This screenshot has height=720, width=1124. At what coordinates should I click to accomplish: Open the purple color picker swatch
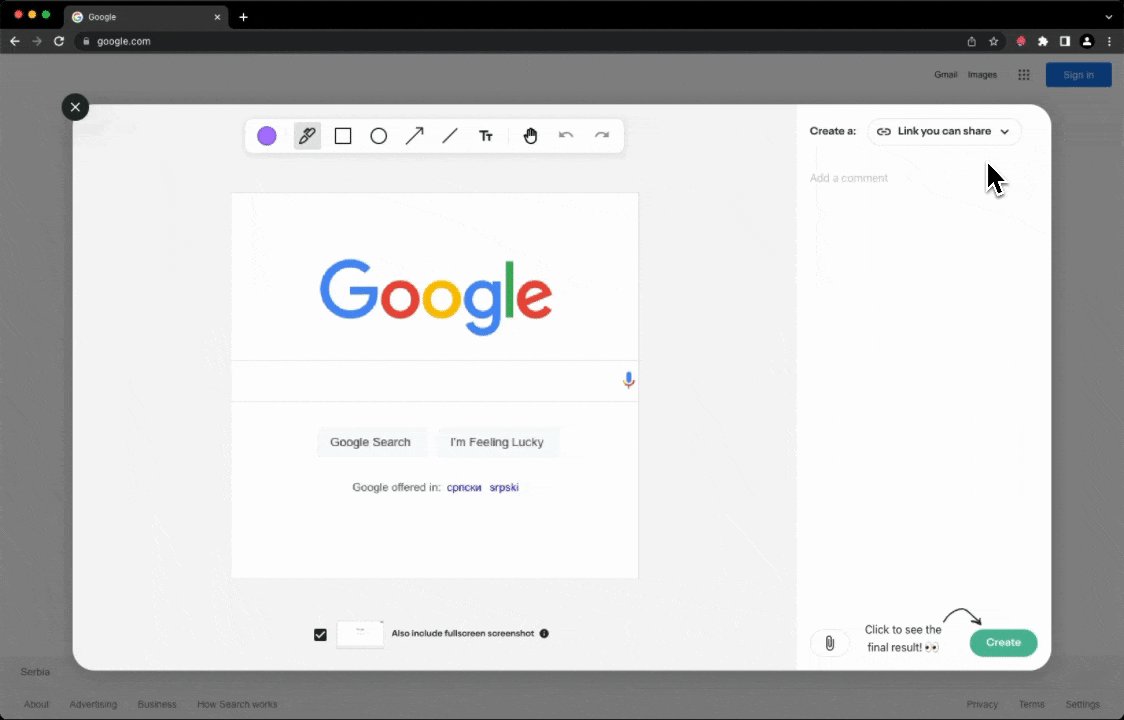267,136
